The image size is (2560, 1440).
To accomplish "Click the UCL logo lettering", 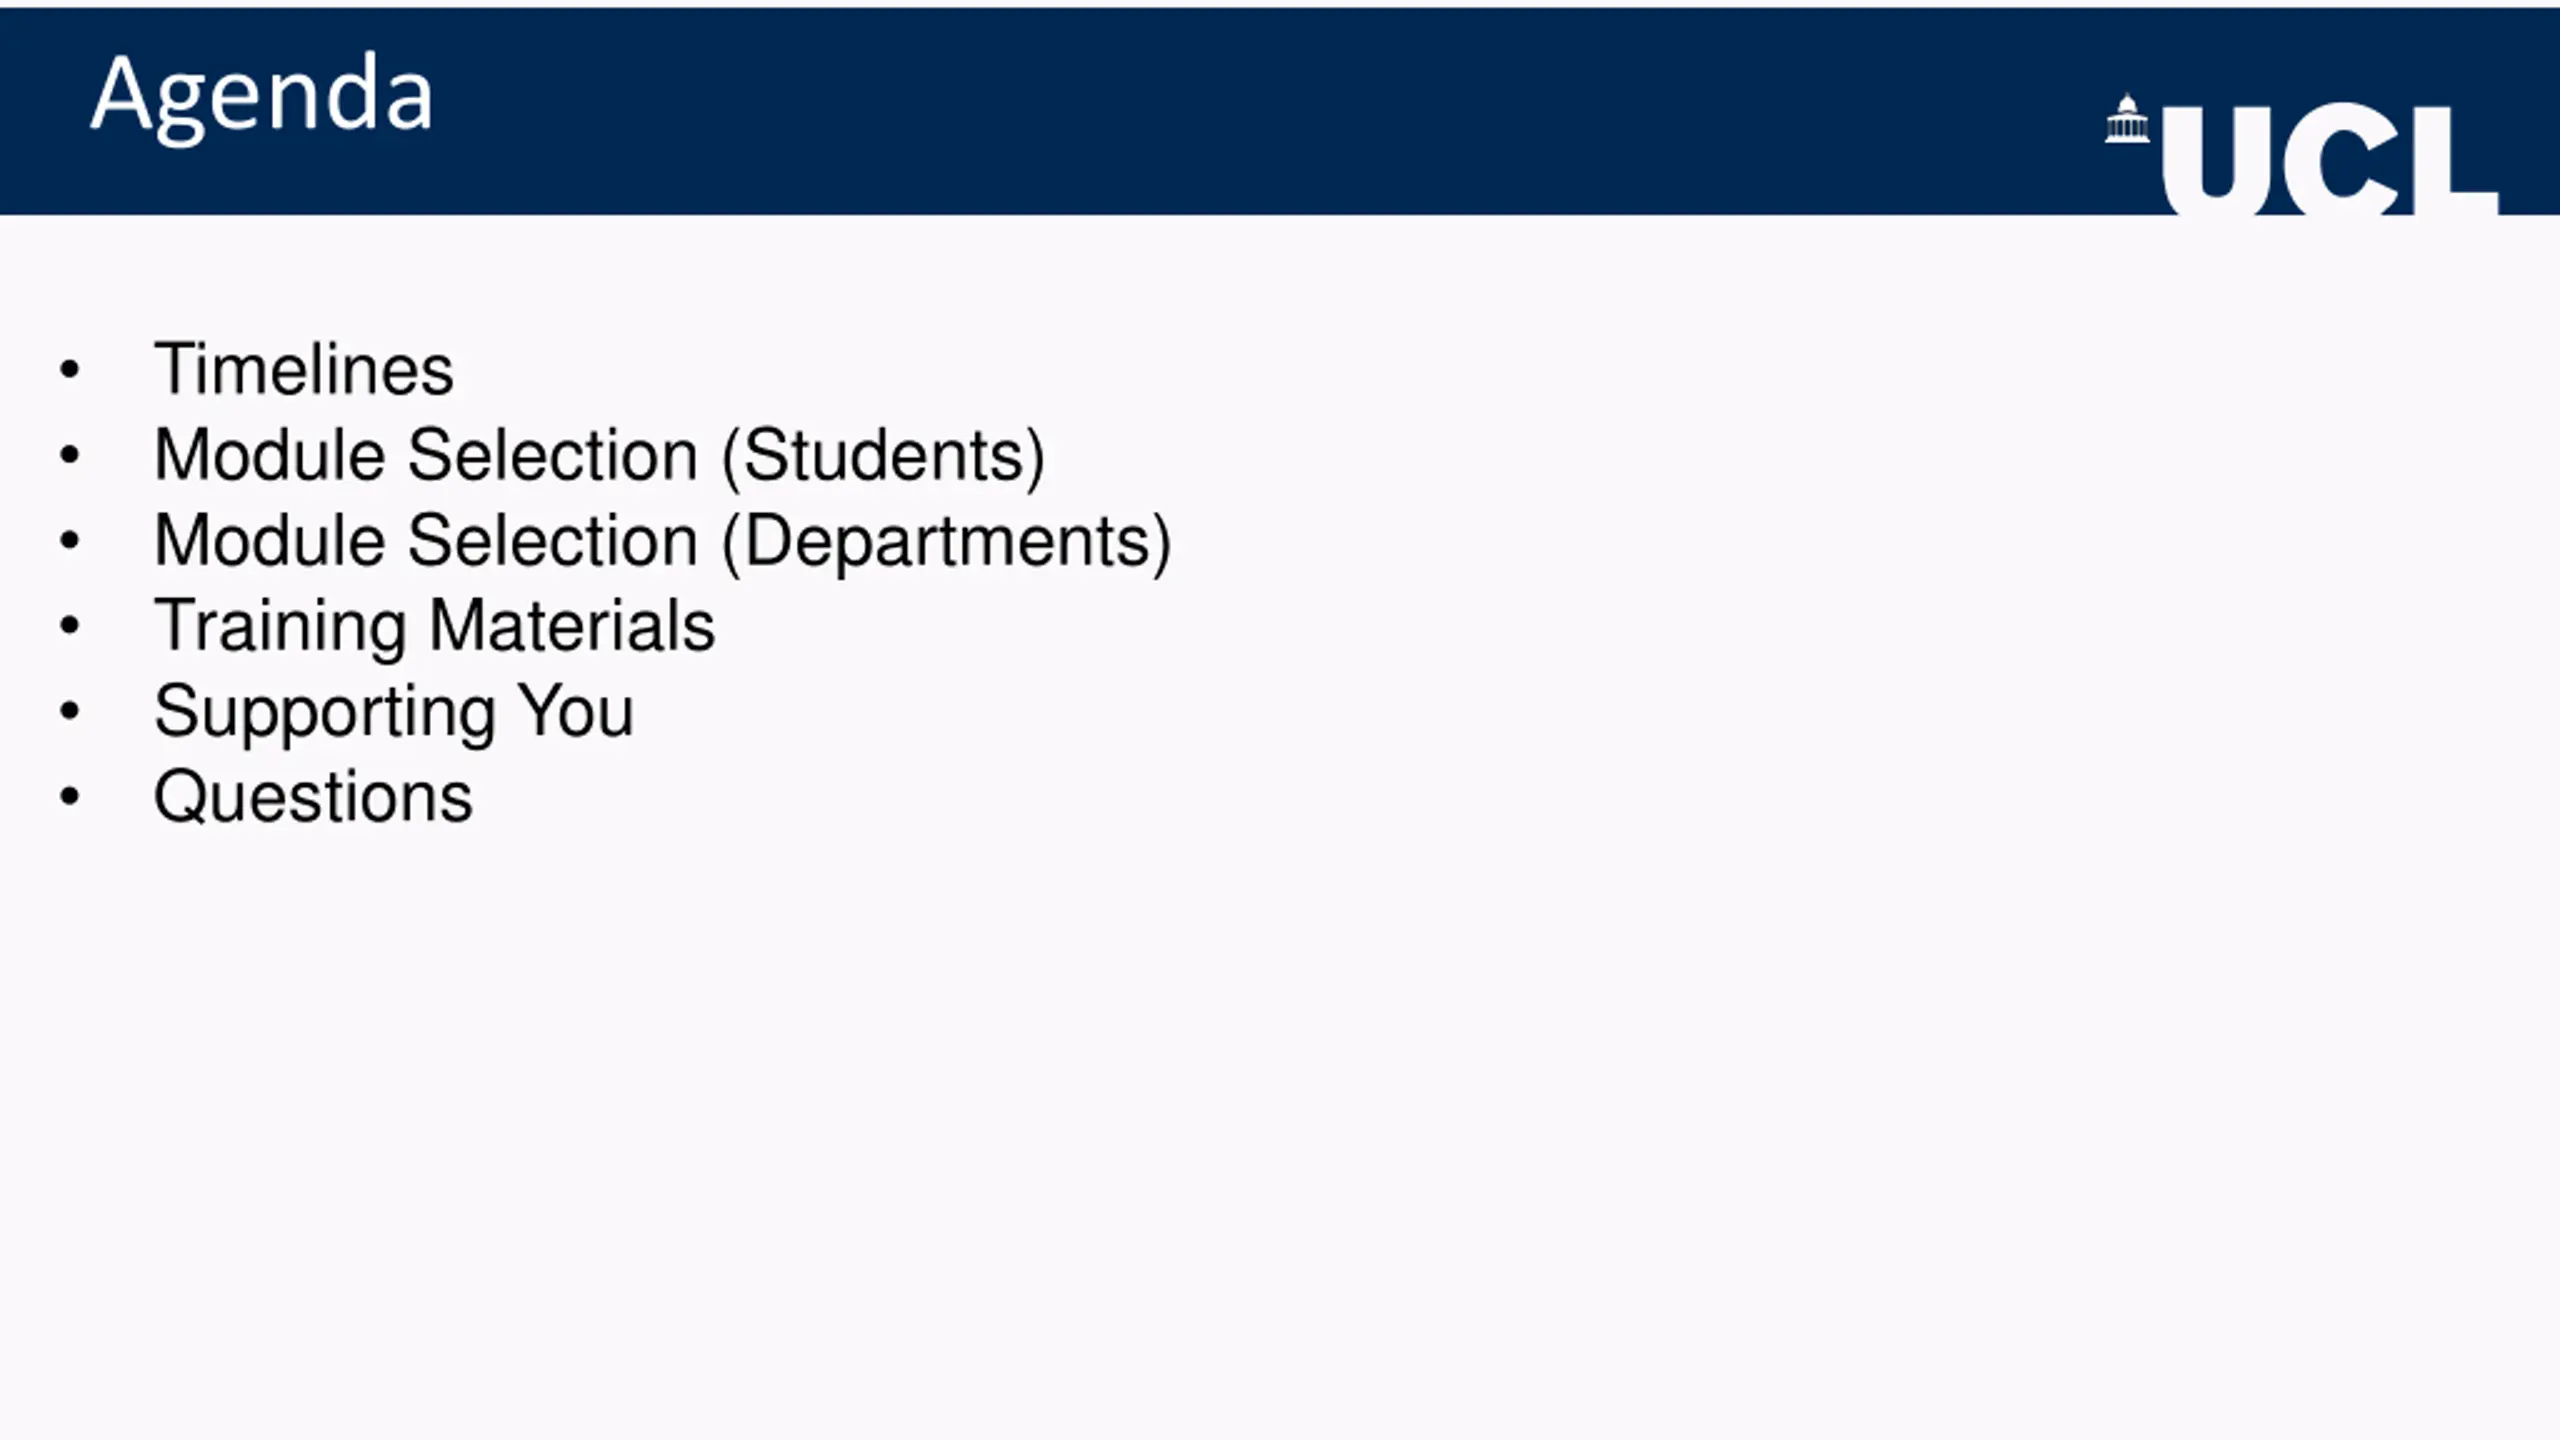I will pos(2329,160).
